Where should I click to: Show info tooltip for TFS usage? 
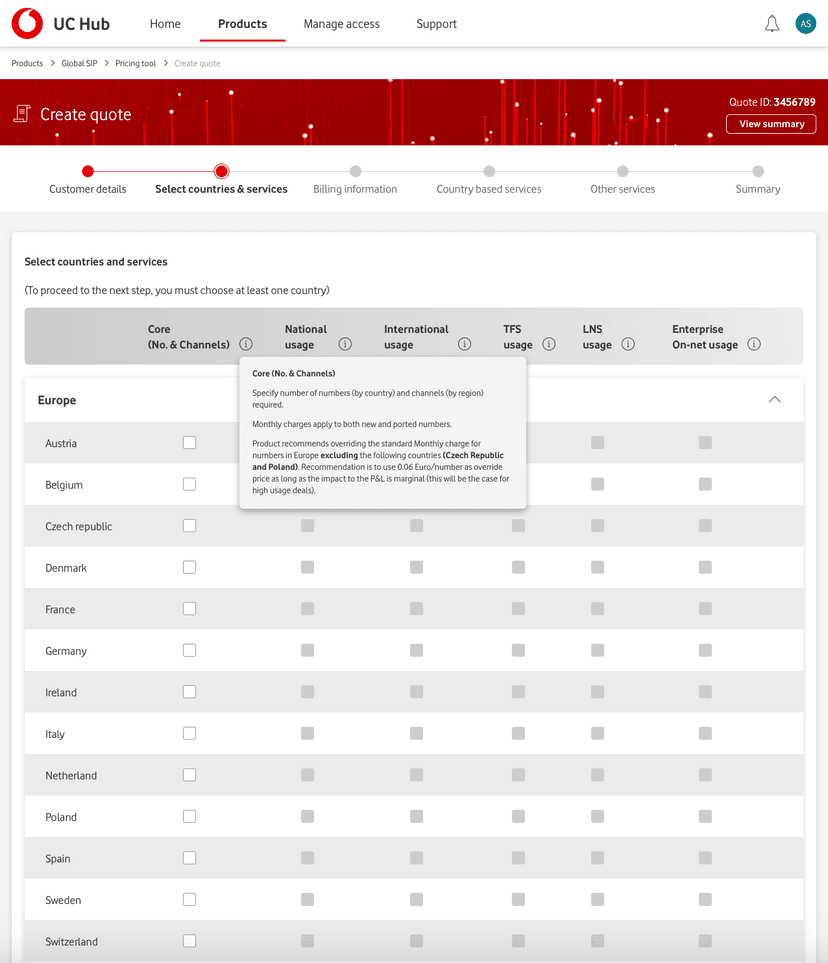pyautogui.click(x=549, y=344)
